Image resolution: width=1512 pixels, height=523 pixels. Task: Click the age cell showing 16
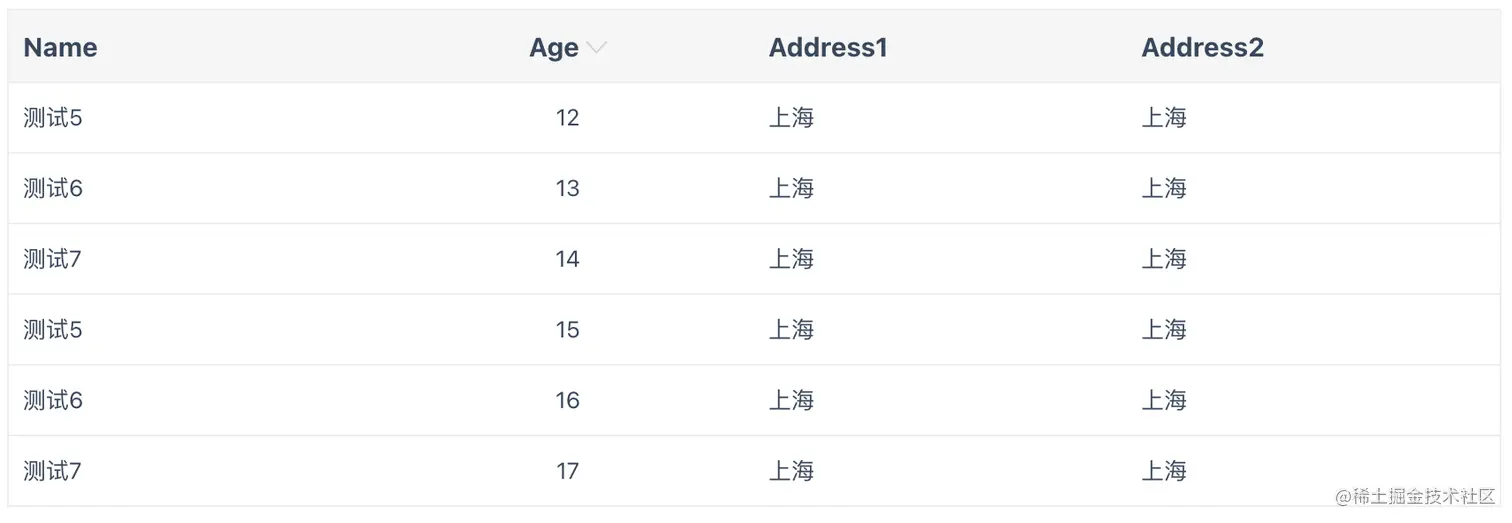(x=567, y=401)
